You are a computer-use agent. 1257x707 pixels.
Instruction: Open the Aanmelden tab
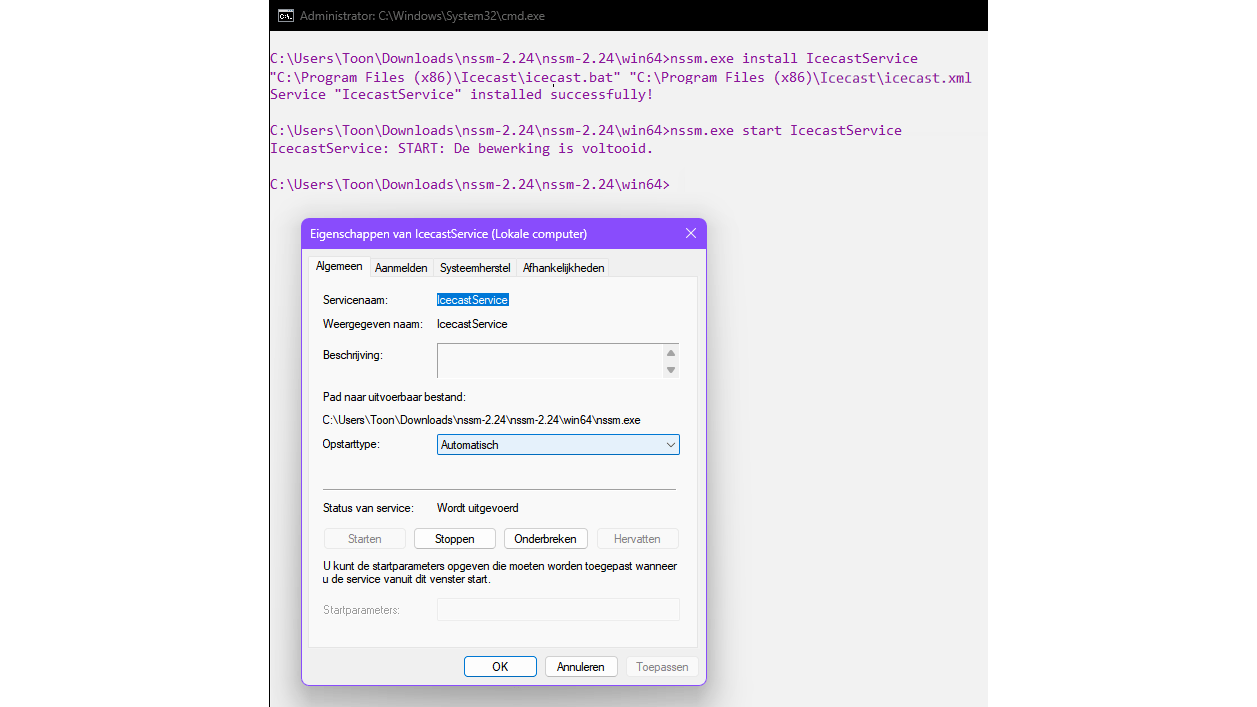pos(401,268)
